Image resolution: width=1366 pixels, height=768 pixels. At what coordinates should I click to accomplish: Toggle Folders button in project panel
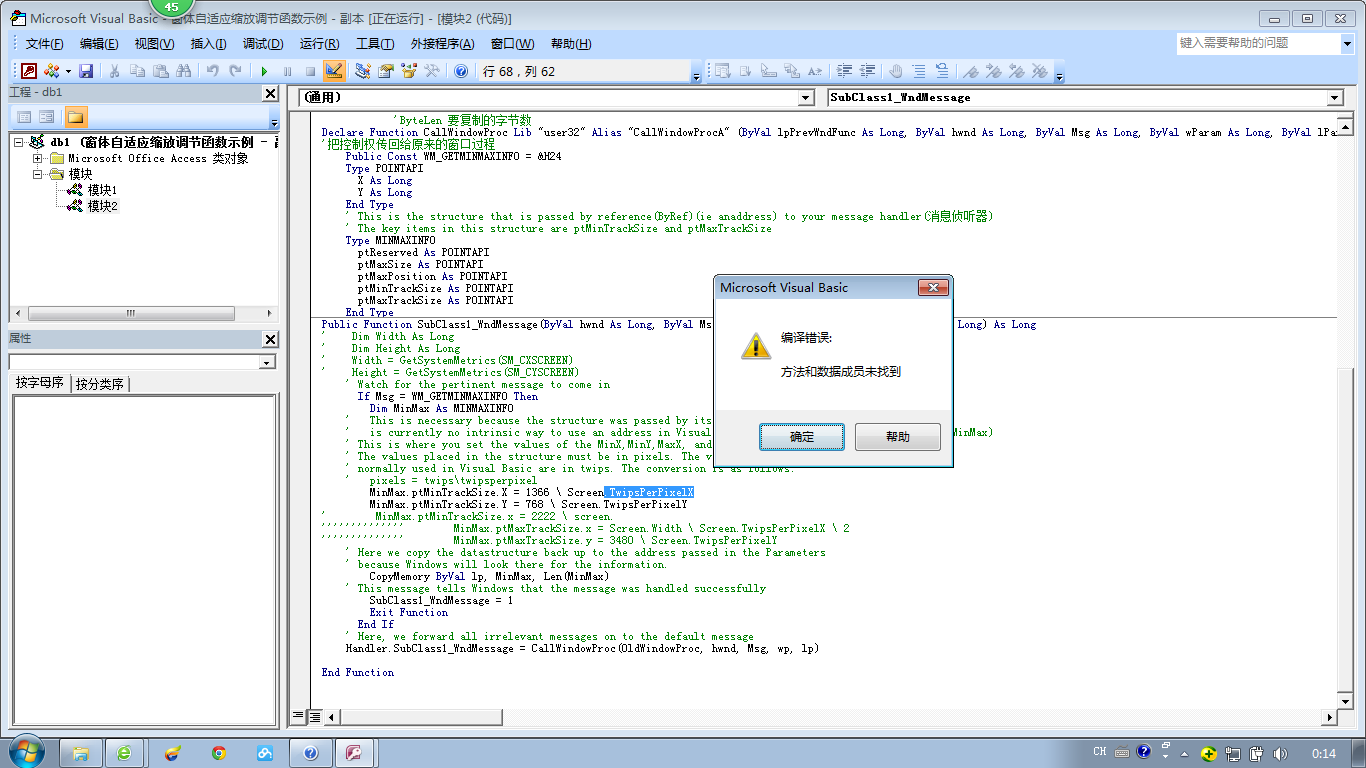pos(76,117)
